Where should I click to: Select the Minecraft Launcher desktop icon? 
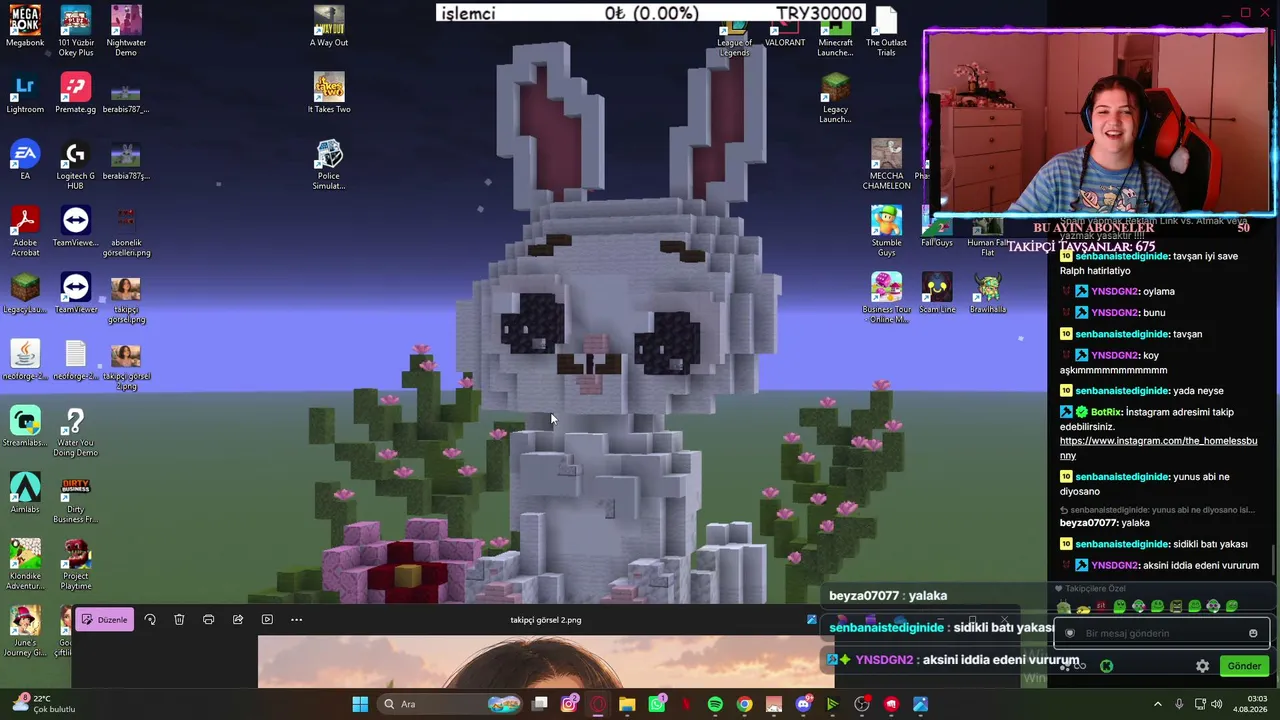[x=835, y=32]
